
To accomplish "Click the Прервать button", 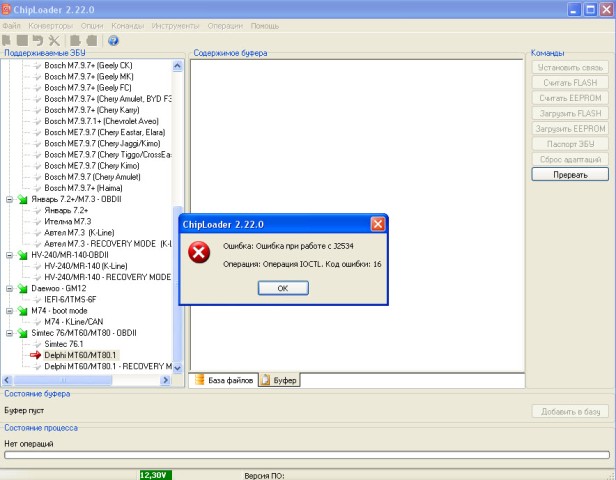I will [568, 174].
